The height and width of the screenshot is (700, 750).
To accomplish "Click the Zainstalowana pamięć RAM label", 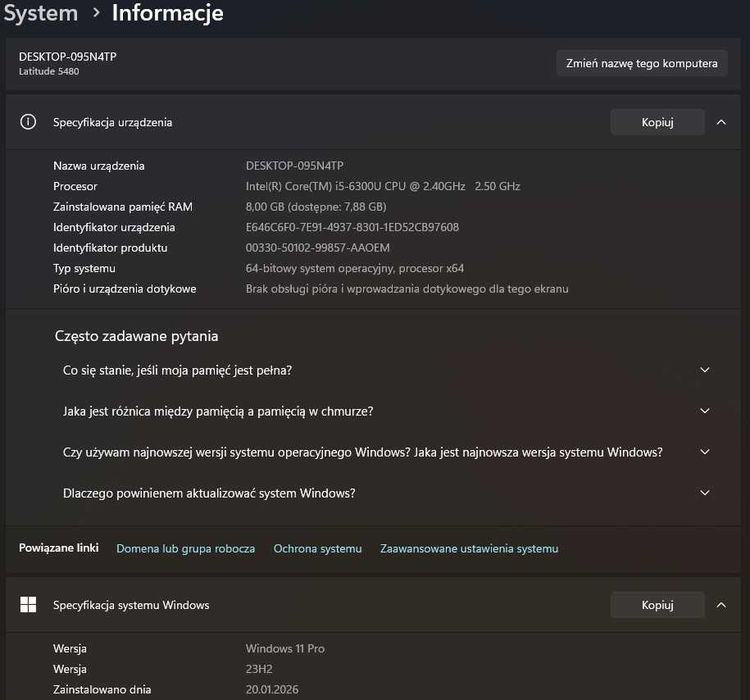I will pyautogui.click(x=122, y=207).
